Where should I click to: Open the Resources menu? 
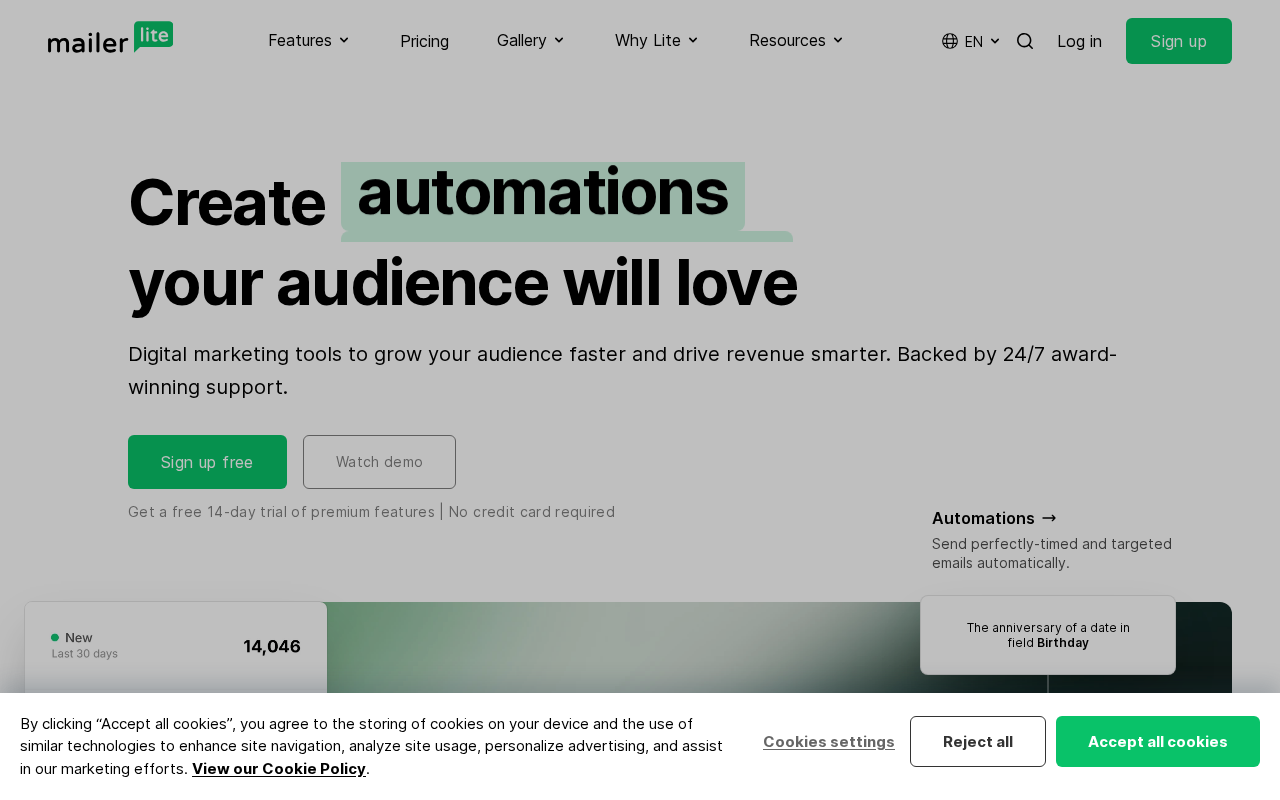[x=796, y=40]
